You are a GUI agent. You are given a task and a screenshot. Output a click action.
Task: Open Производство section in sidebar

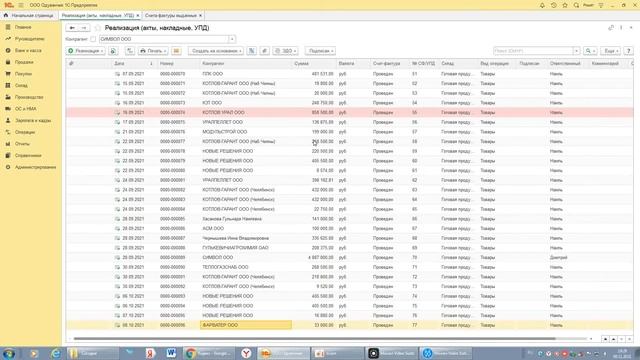(x=29, y=97)
